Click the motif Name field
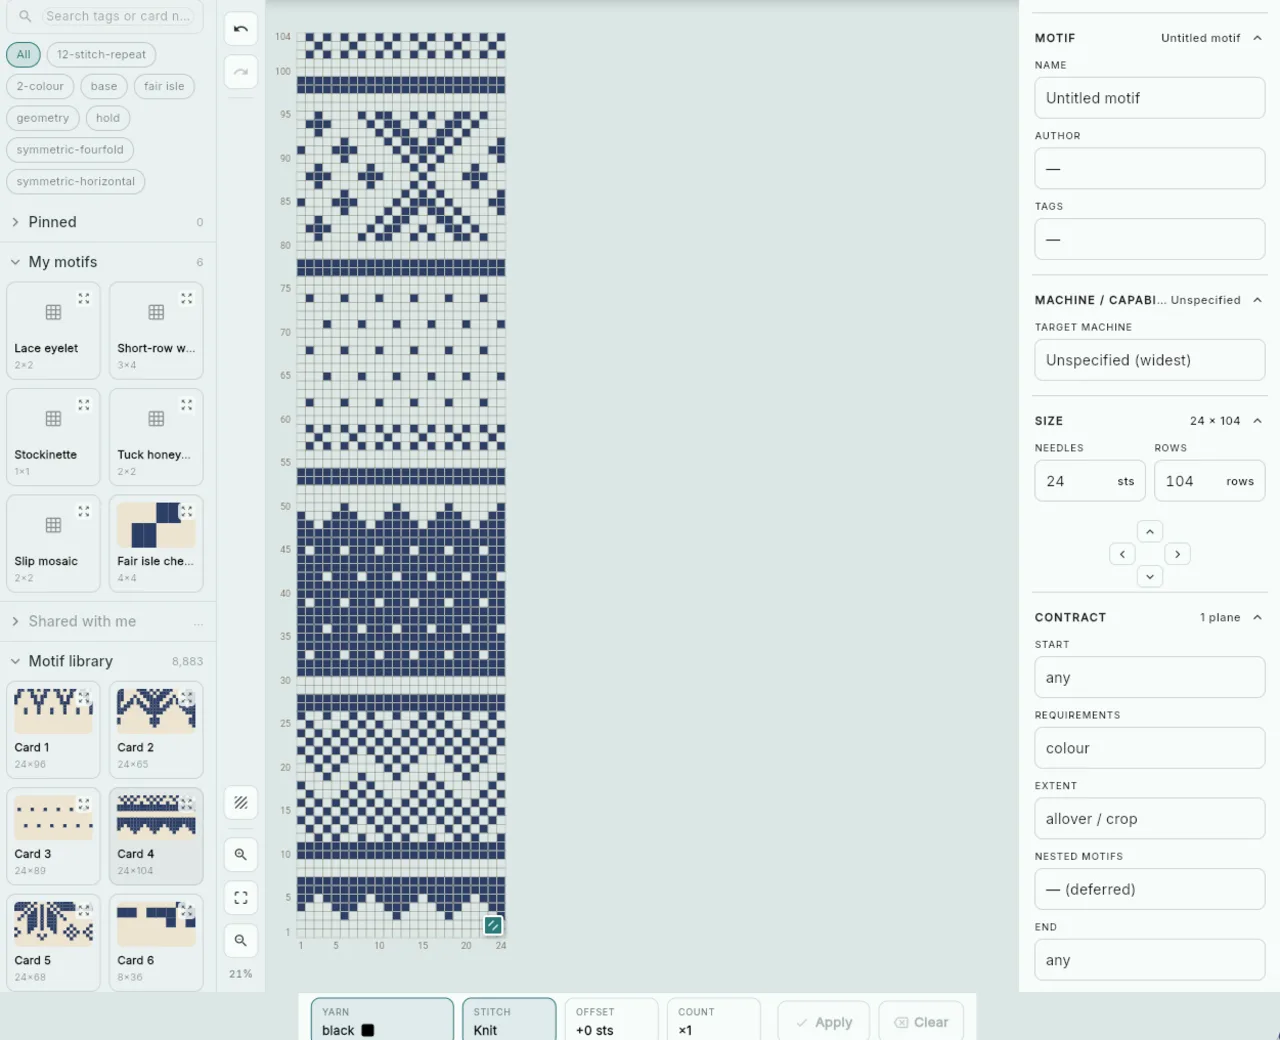Viewport: 1280px width, 1040px height. [1150, 98]
